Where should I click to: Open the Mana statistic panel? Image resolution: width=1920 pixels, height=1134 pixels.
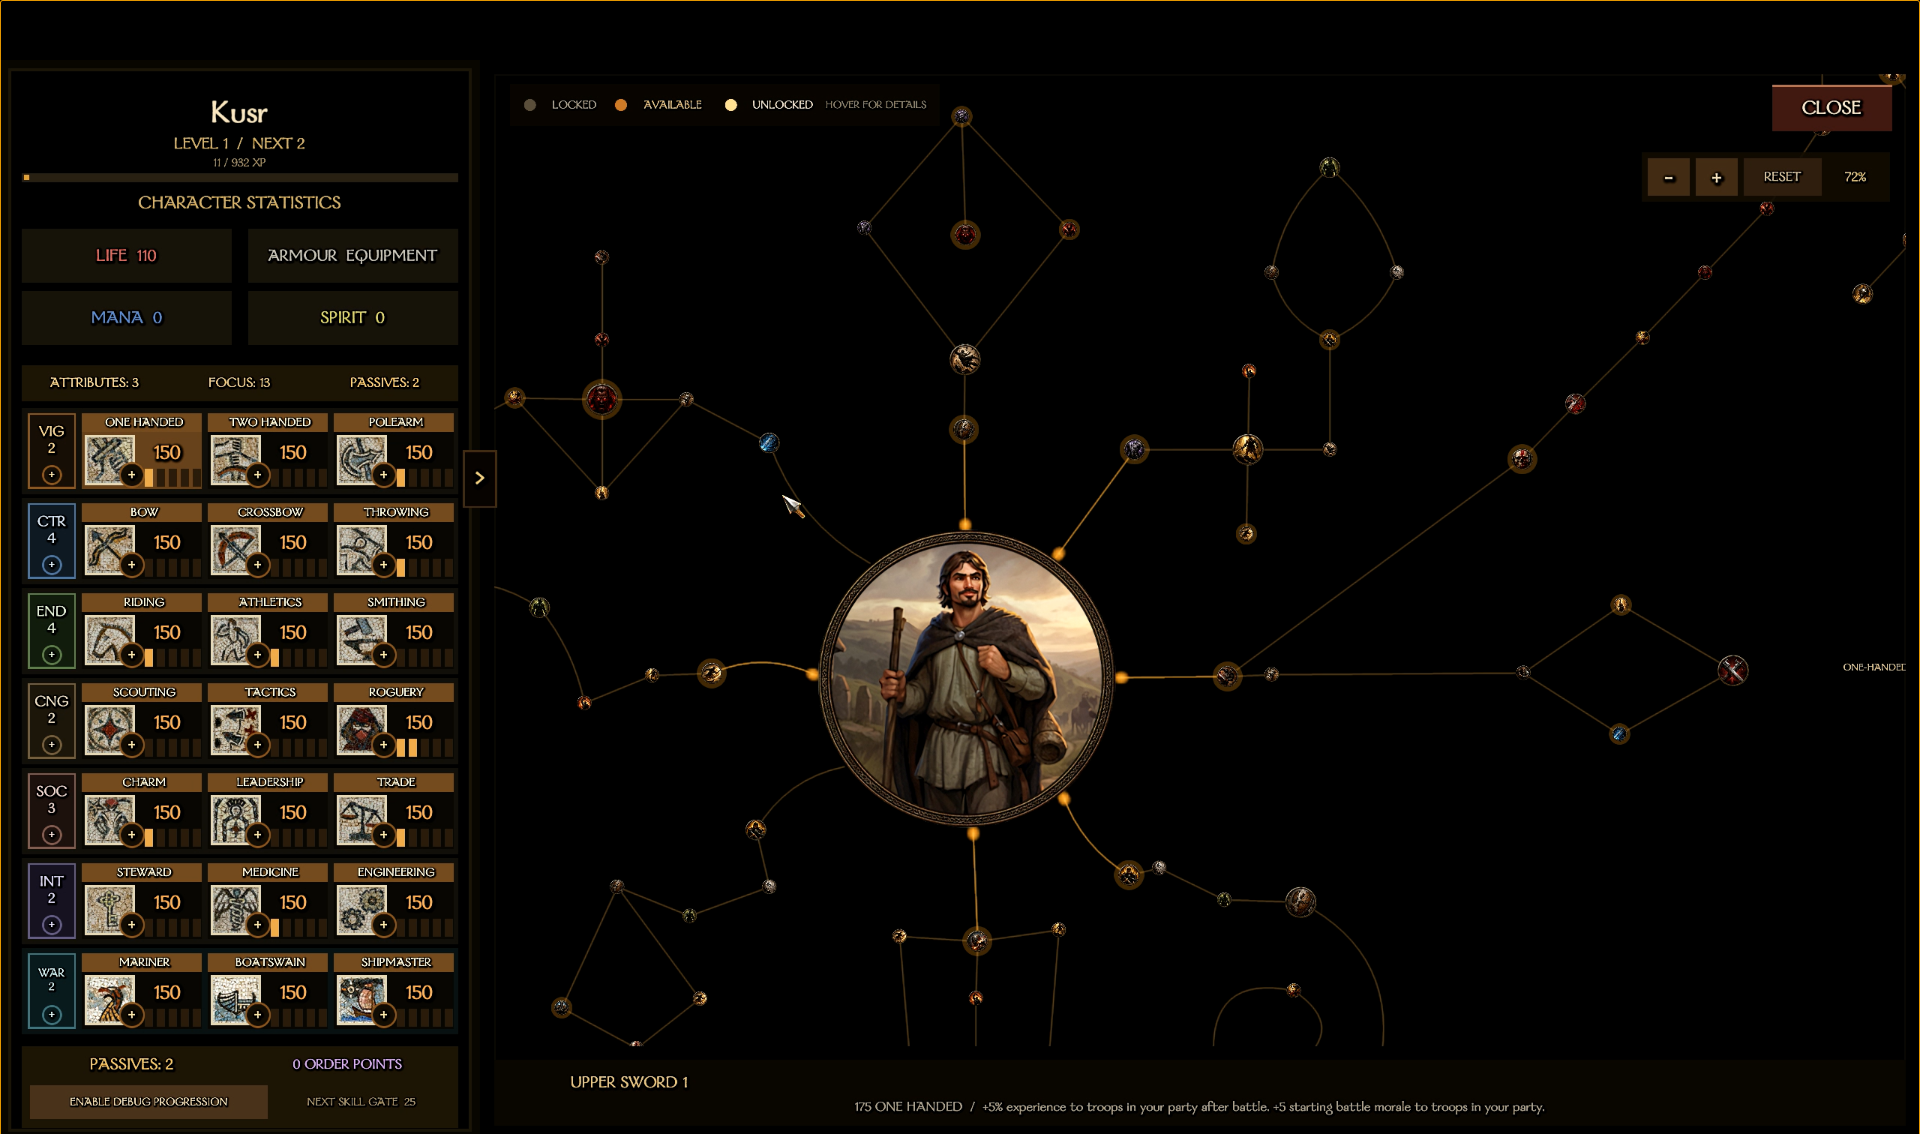click(x=127, y=318)
